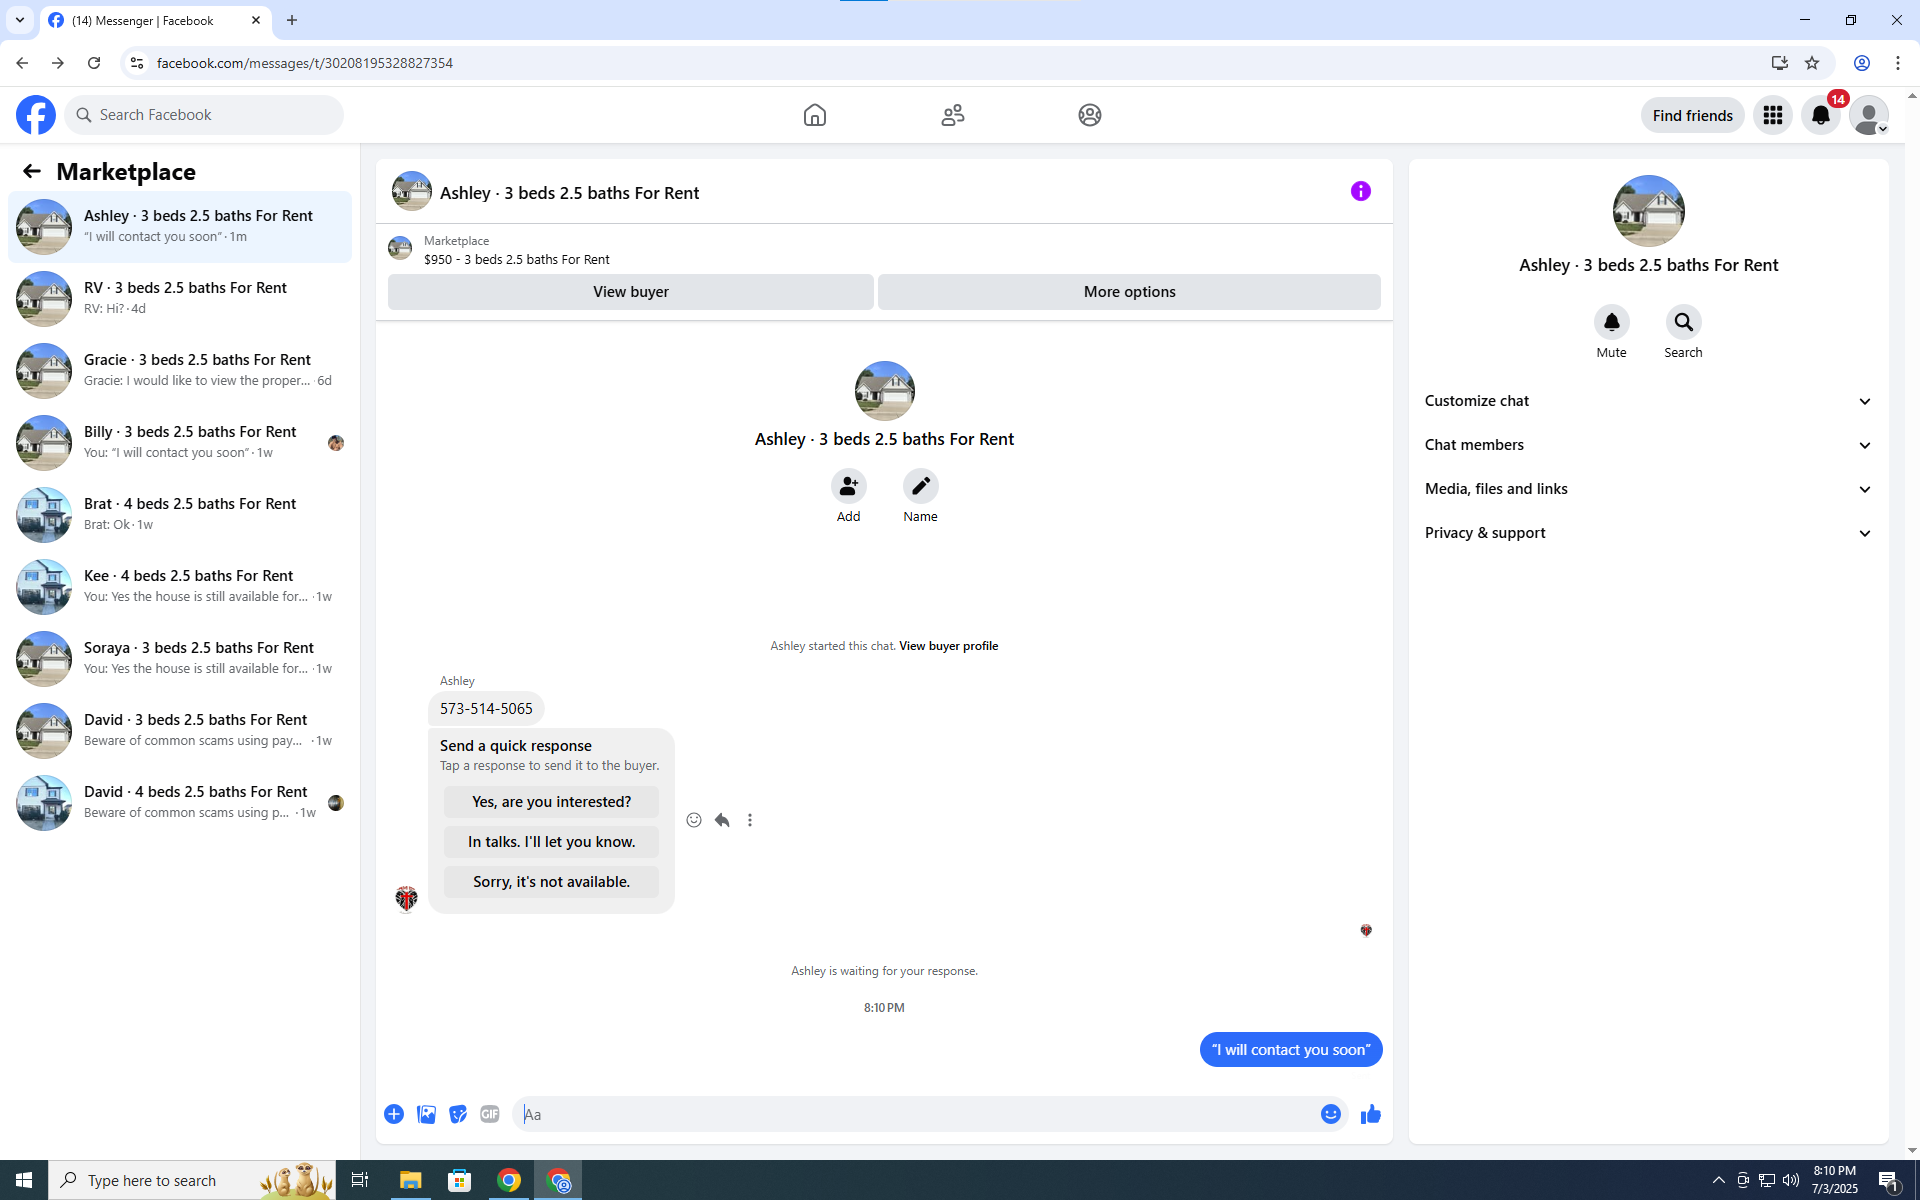1920x1200 pixels.
Task: Send 'Sorry, it's not available.' quick response
Action: pos(551,882)
